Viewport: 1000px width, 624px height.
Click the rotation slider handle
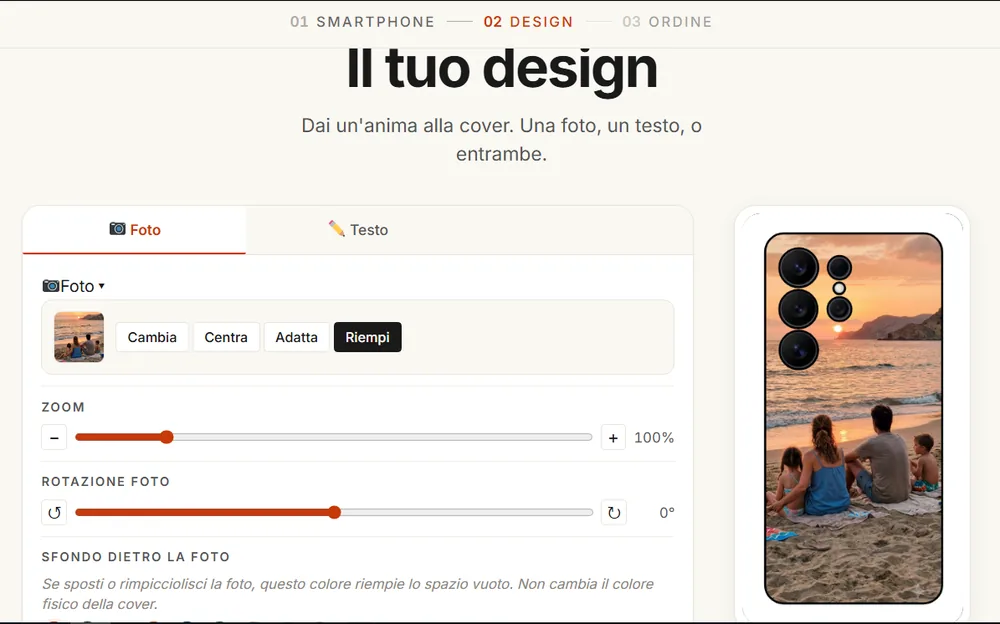click(335, 512)
